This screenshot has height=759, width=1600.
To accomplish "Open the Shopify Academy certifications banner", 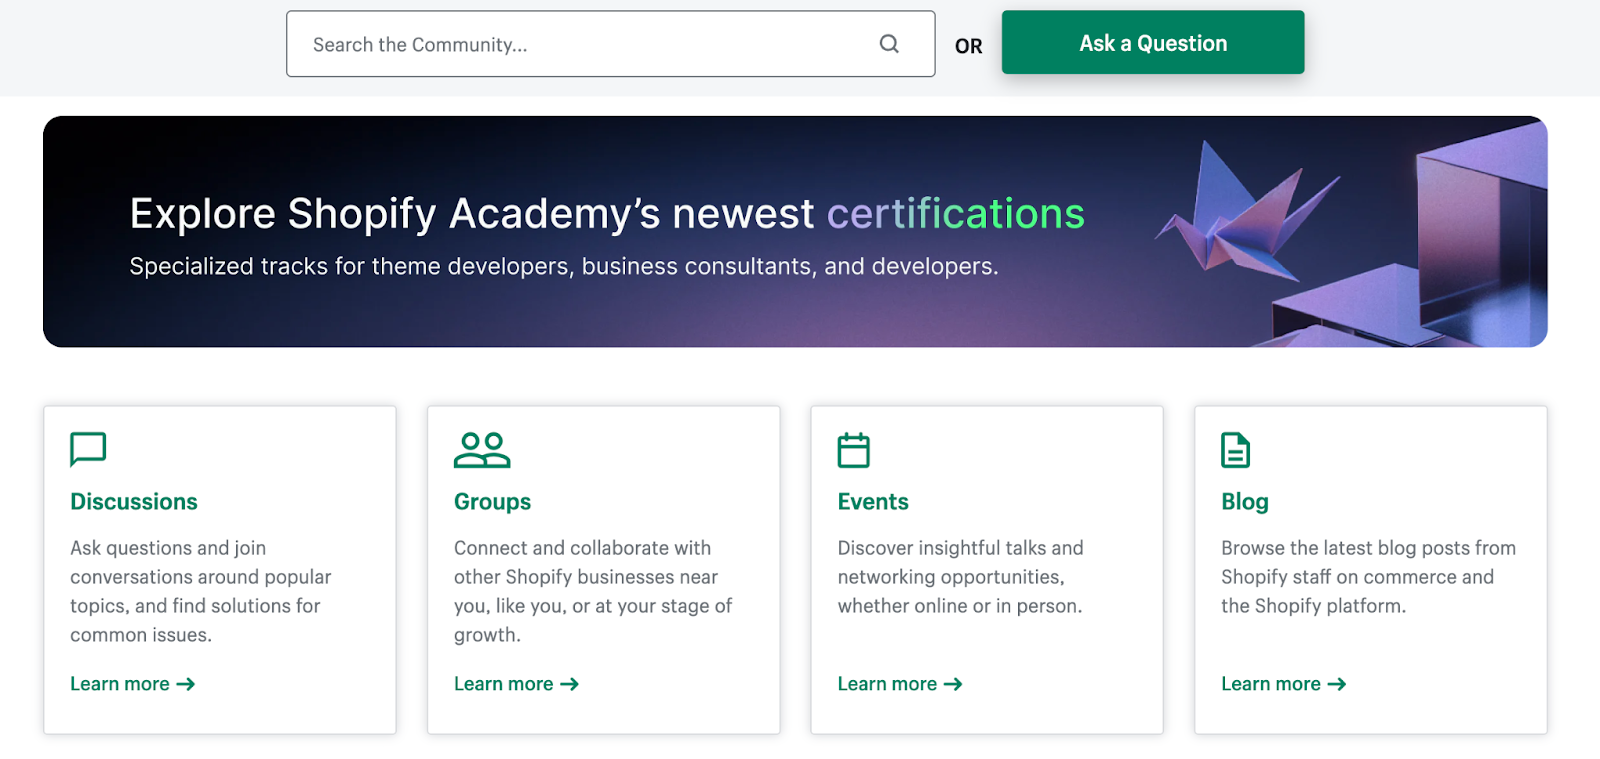I will pyautogui.click(x=795, y=232).
